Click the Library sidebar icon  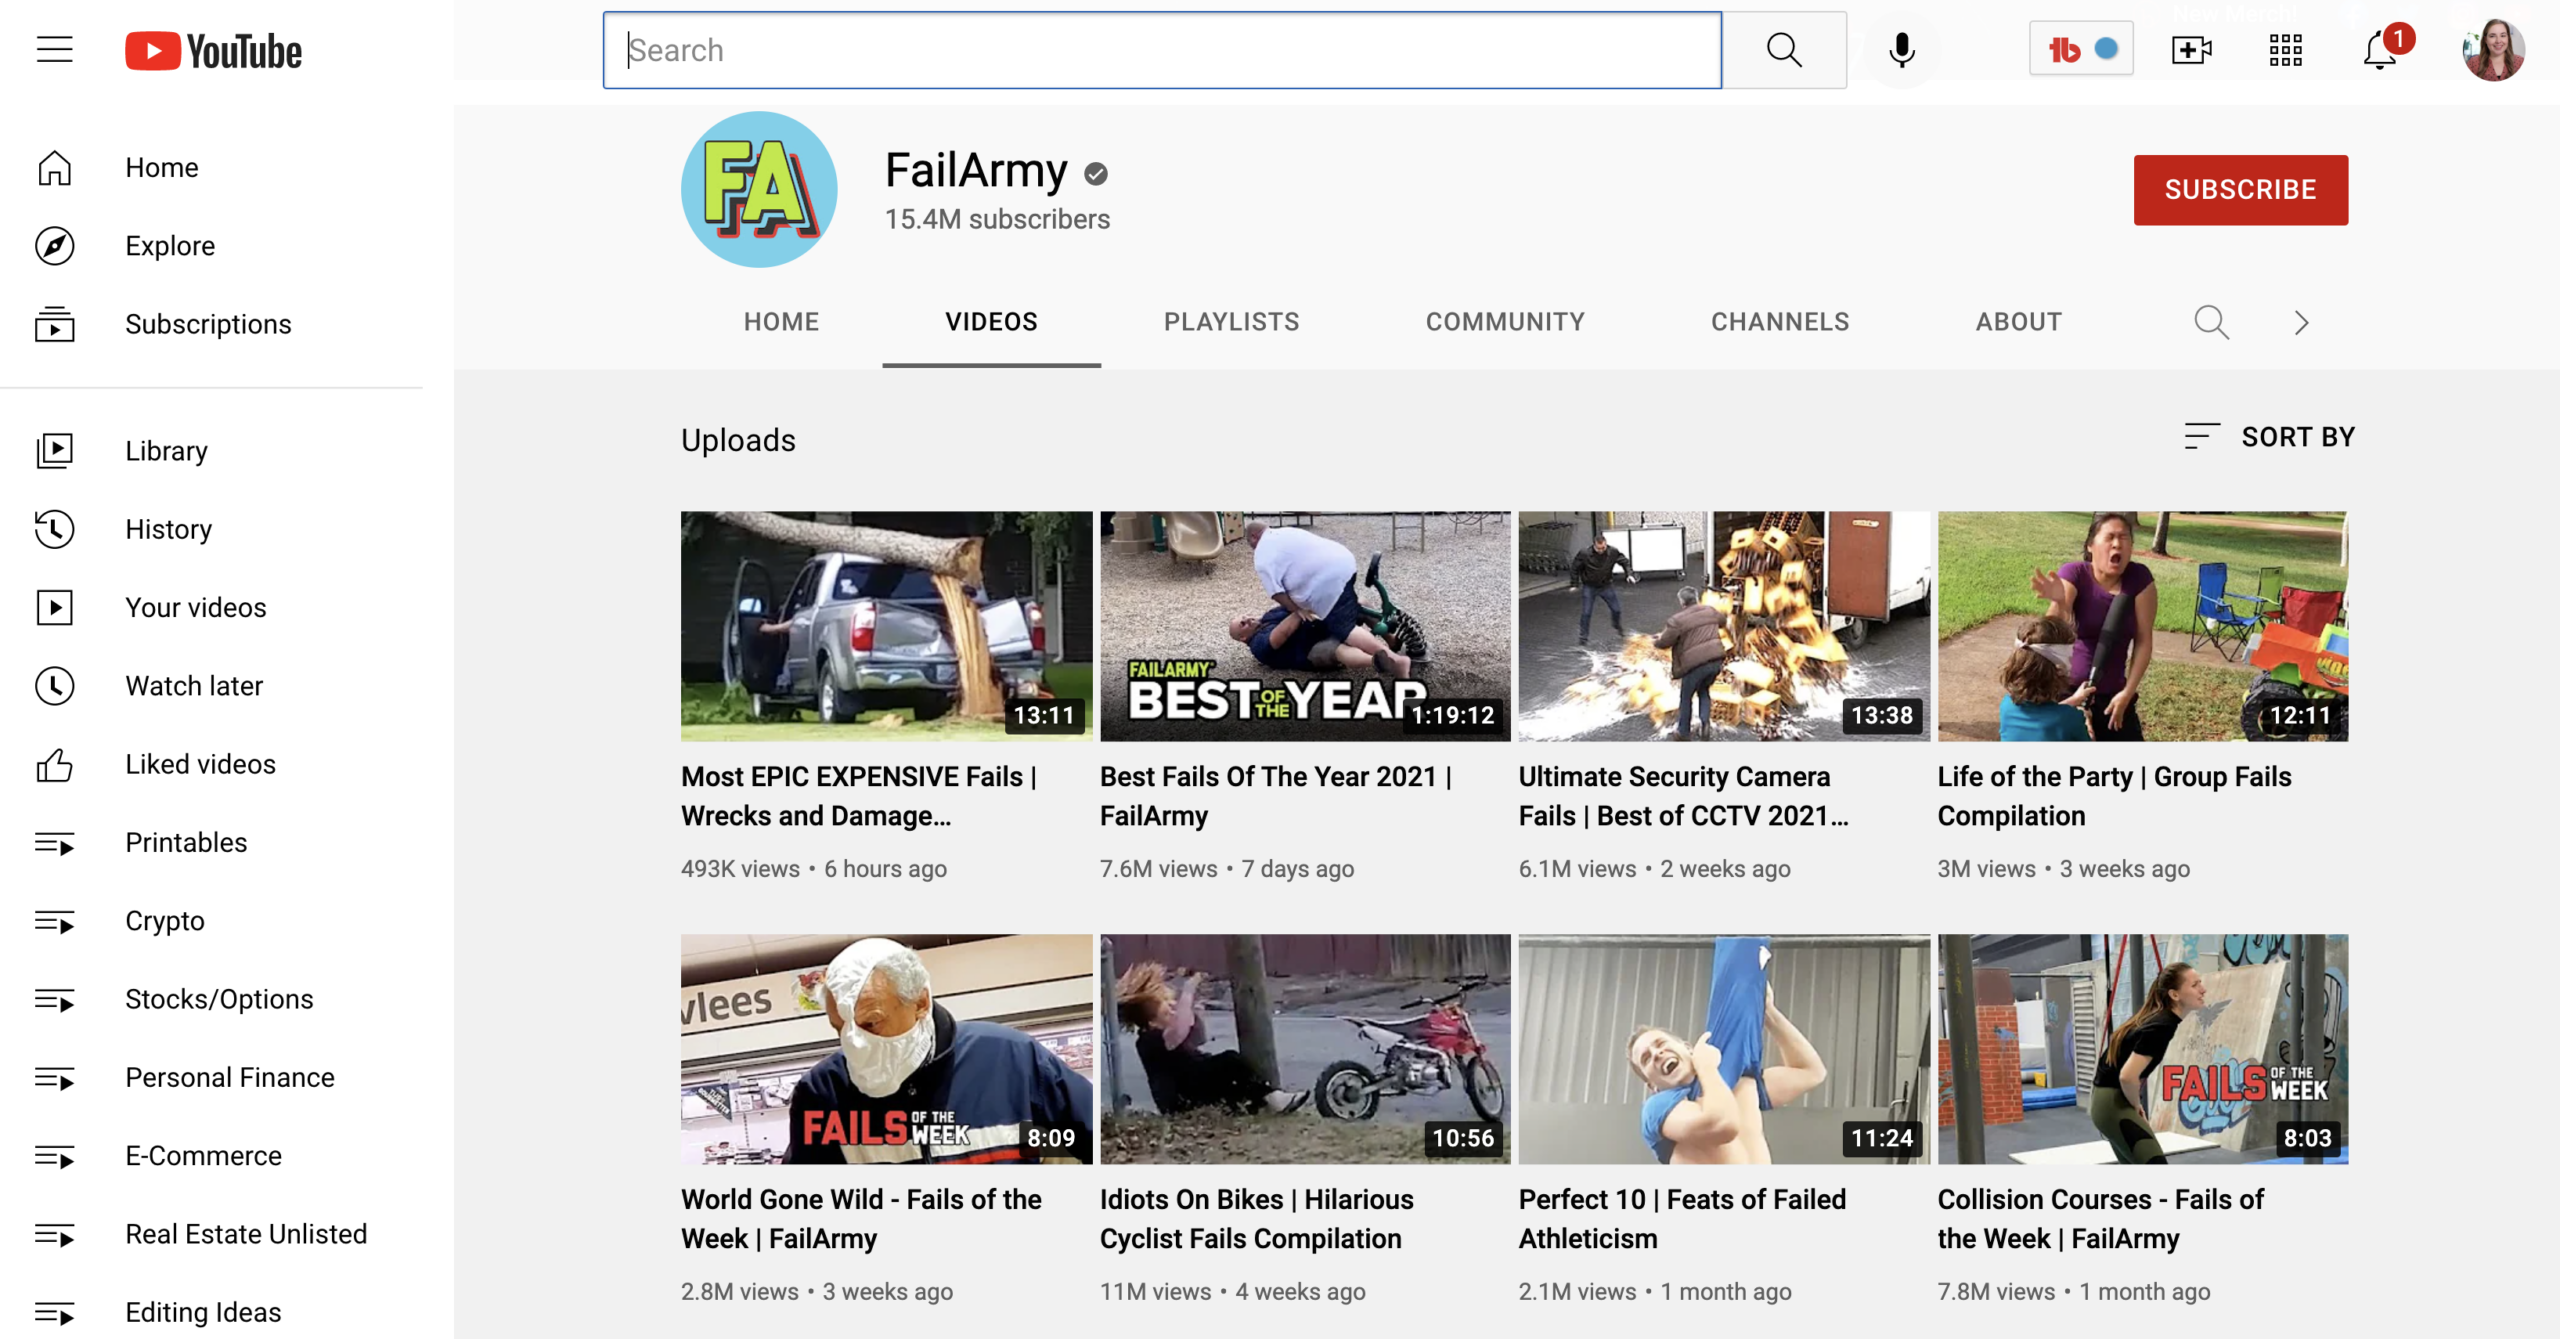click(55, 451)
